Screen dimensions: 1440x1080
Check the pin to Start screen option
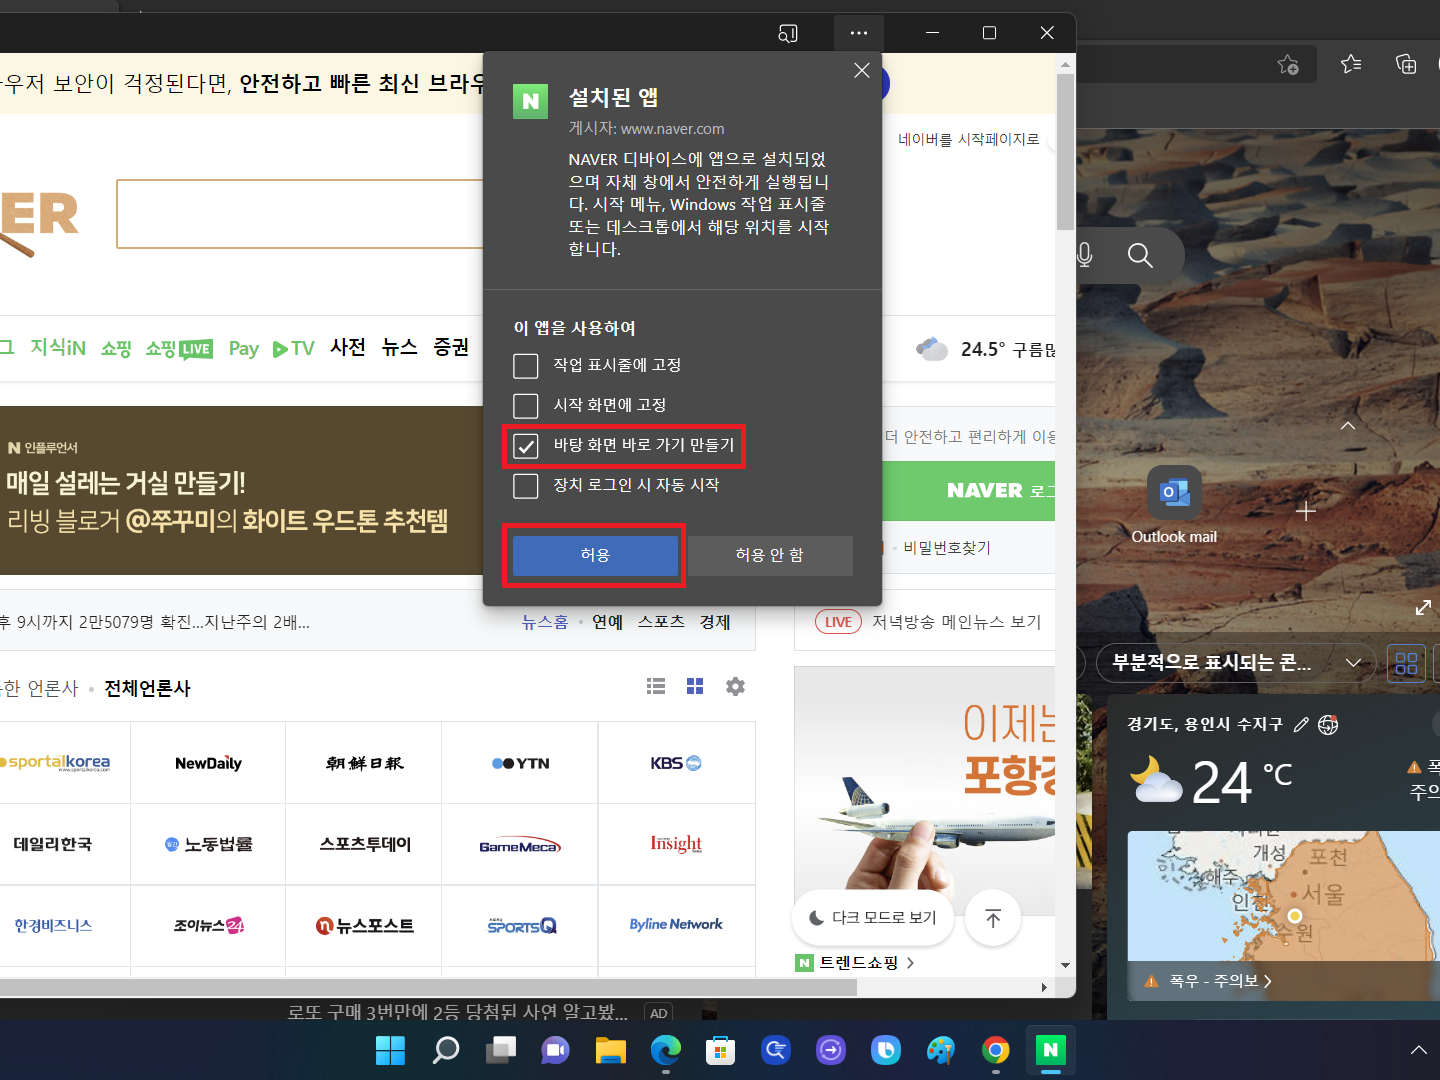click(x=526, y=406)
